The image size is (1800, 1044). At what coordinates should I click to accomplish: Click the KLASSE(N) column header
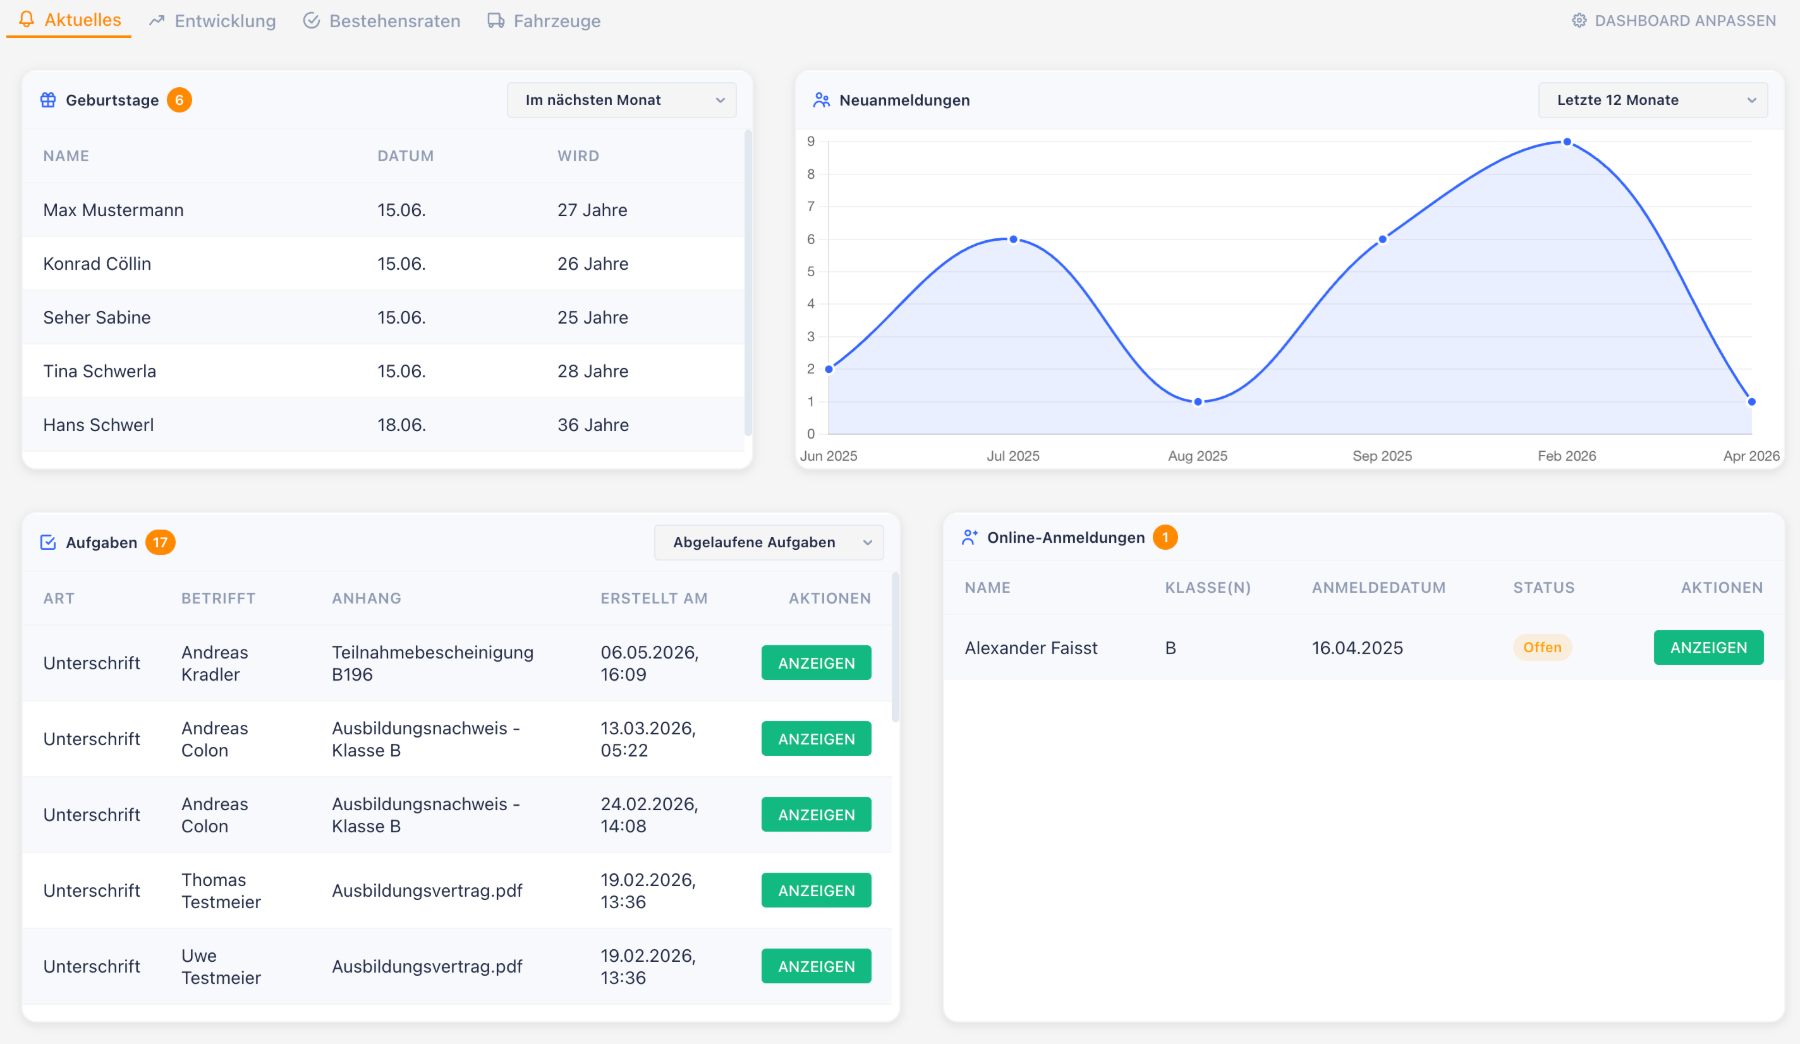point(1208,588)
